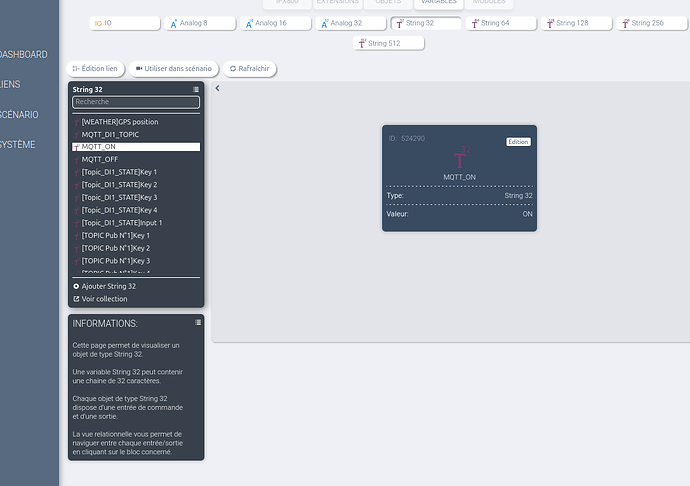Select the String 64 tab
Screen dimensions: 690x486
(490, 23)
